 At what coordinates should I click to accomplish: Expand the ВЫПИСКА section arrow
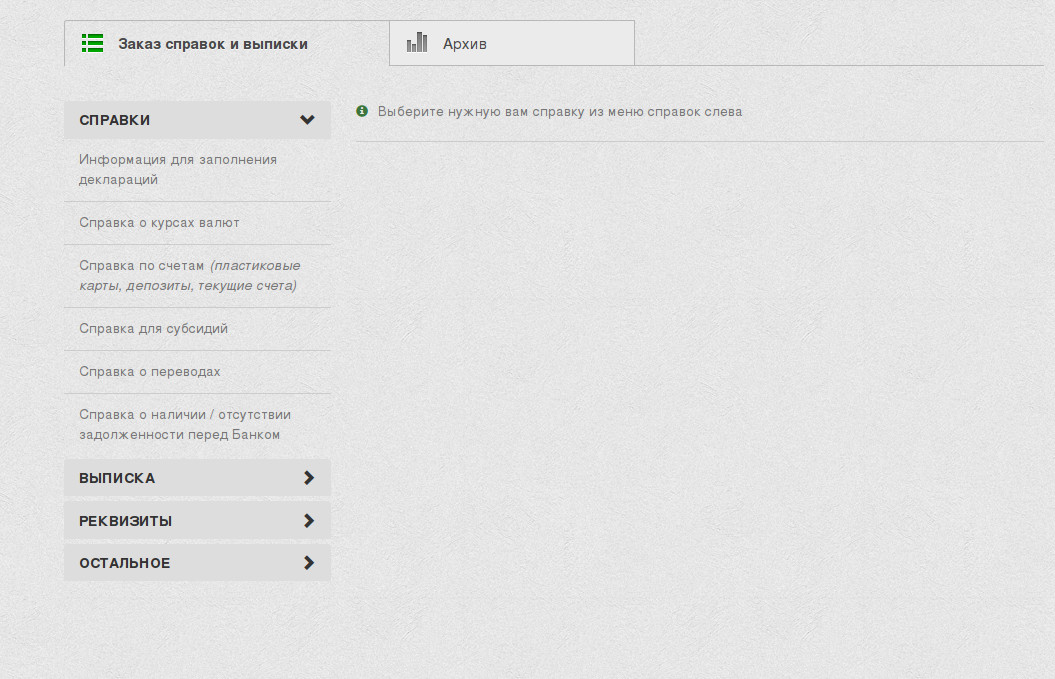(309, 478)
